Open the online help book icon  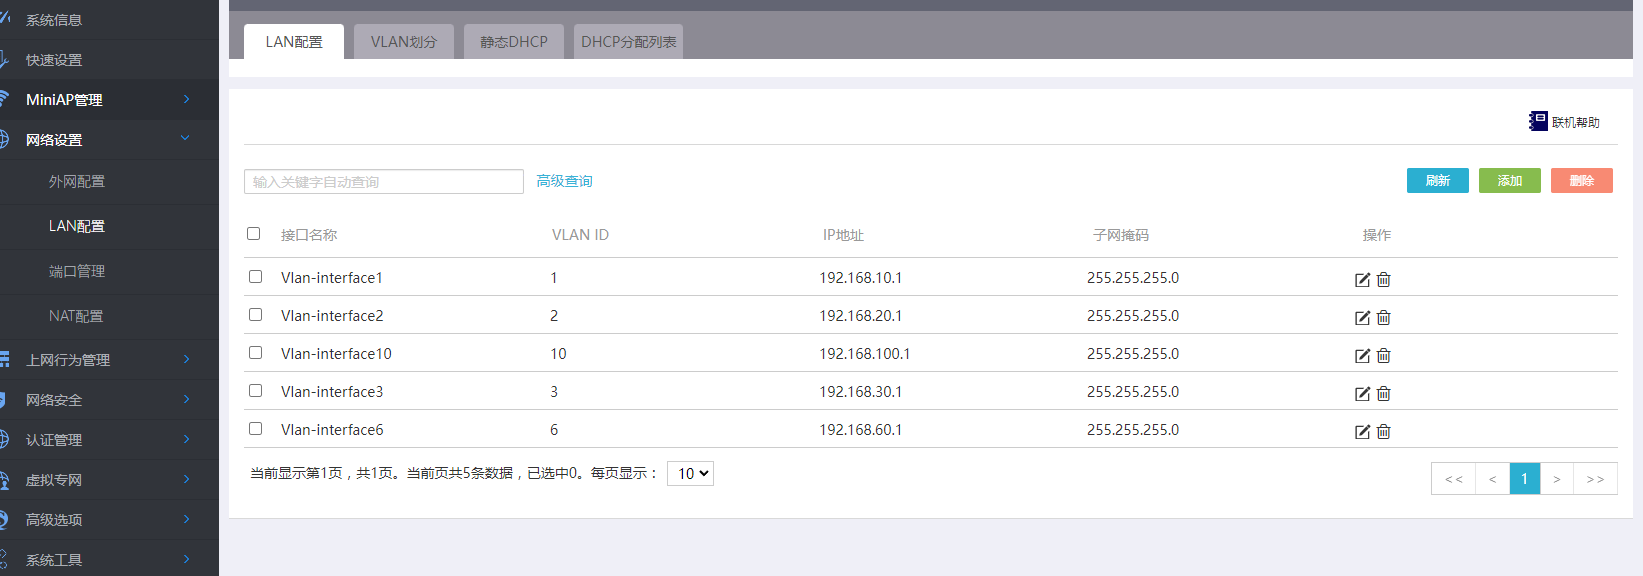[1538, 121]
